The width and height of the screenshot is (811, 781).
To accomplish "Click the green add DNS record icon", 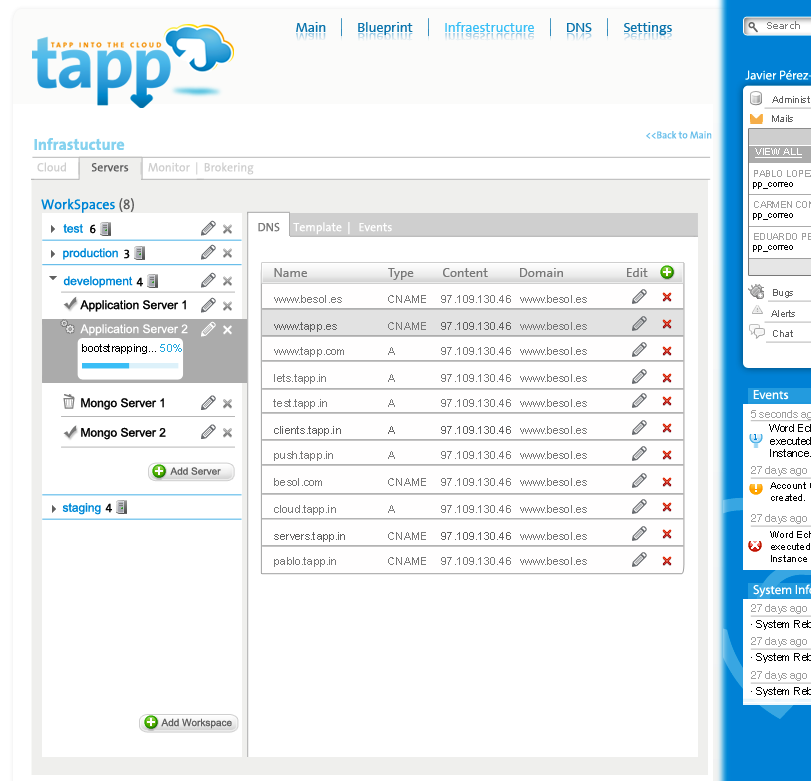I will [x=667, y=272].
